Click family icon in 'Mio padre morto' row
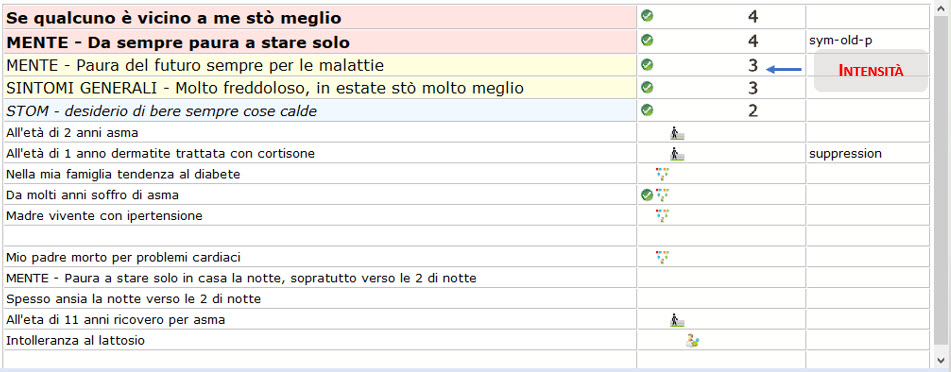The height and width of the screenshot is (372, 951). (662, 257)
